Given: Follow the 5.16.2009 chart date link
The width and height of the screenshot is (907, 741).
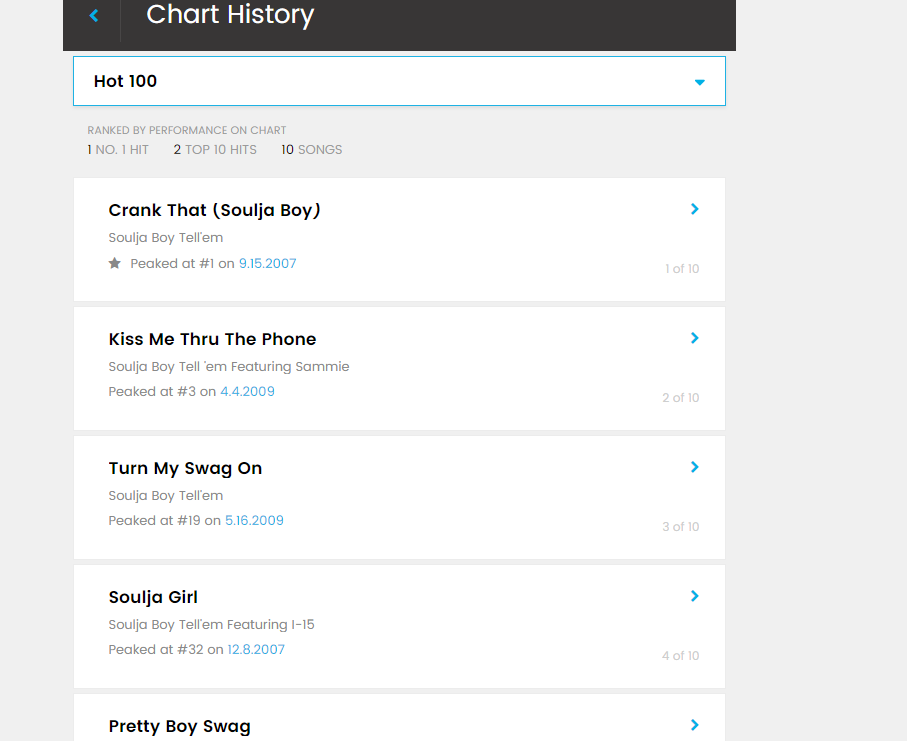Looking at the screenshot, I should (x=254, y=521).
